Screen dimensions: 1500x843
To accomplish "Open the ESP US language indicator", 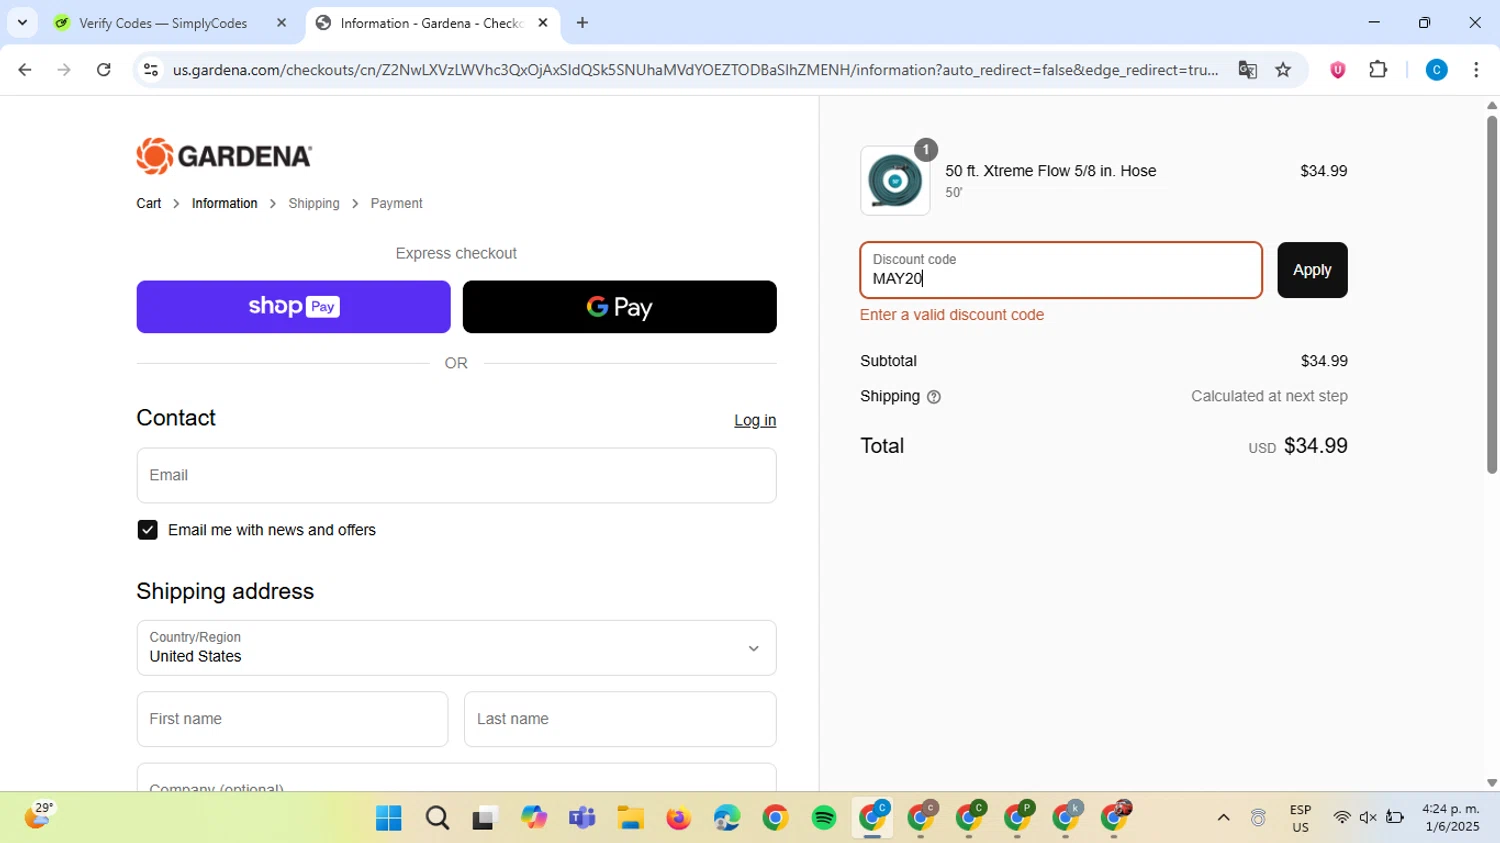I will pyautogui.click(x=1300, y=818).
